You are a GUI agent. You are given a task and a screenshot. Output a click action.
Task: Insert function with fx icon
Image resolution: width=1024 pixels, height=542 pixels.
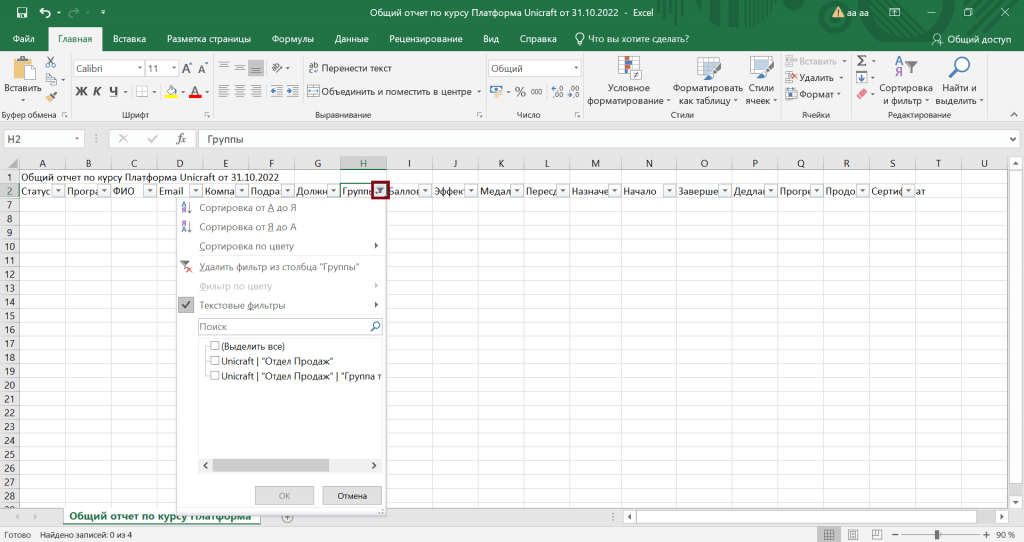click(x=181, y=139)
